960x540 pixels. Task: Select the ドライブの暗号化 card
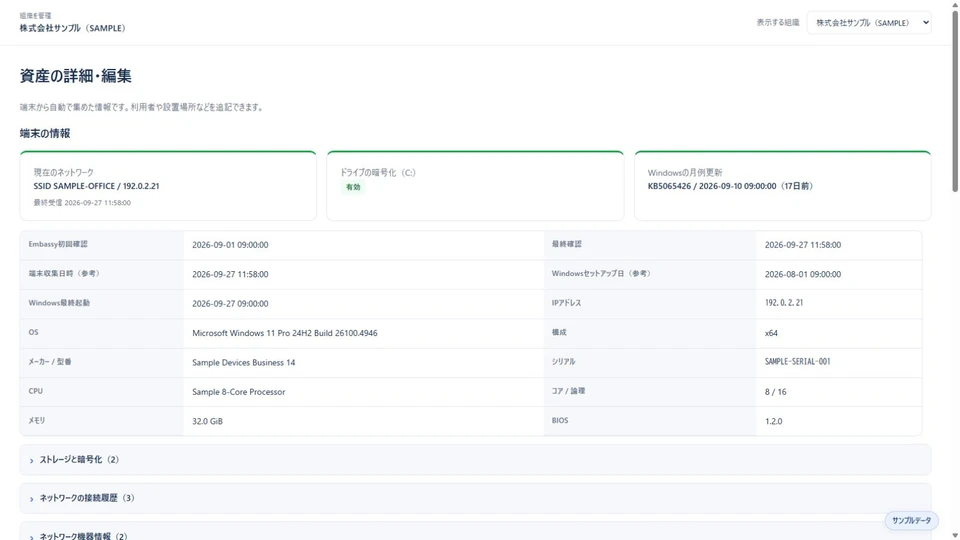coord(475,186)
